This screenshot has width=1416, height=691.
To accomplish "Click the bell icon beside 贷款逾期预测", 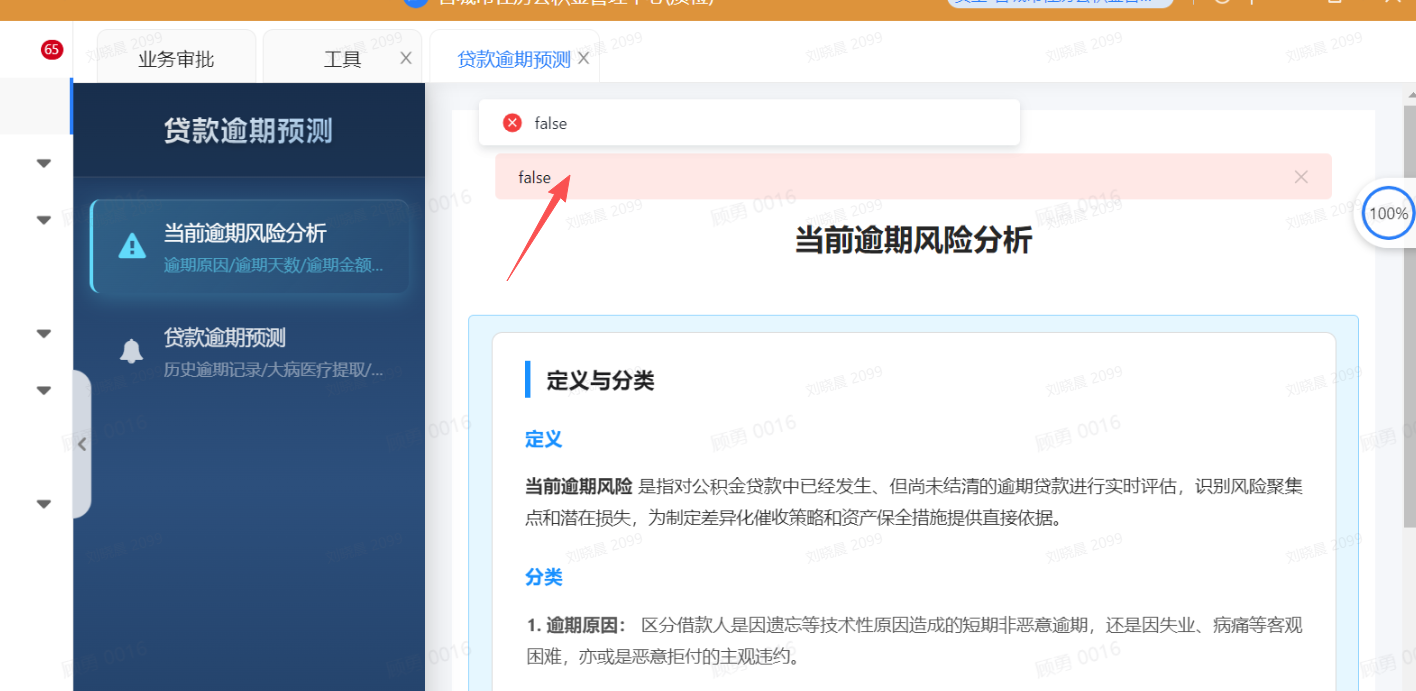I will coord(132,351).
